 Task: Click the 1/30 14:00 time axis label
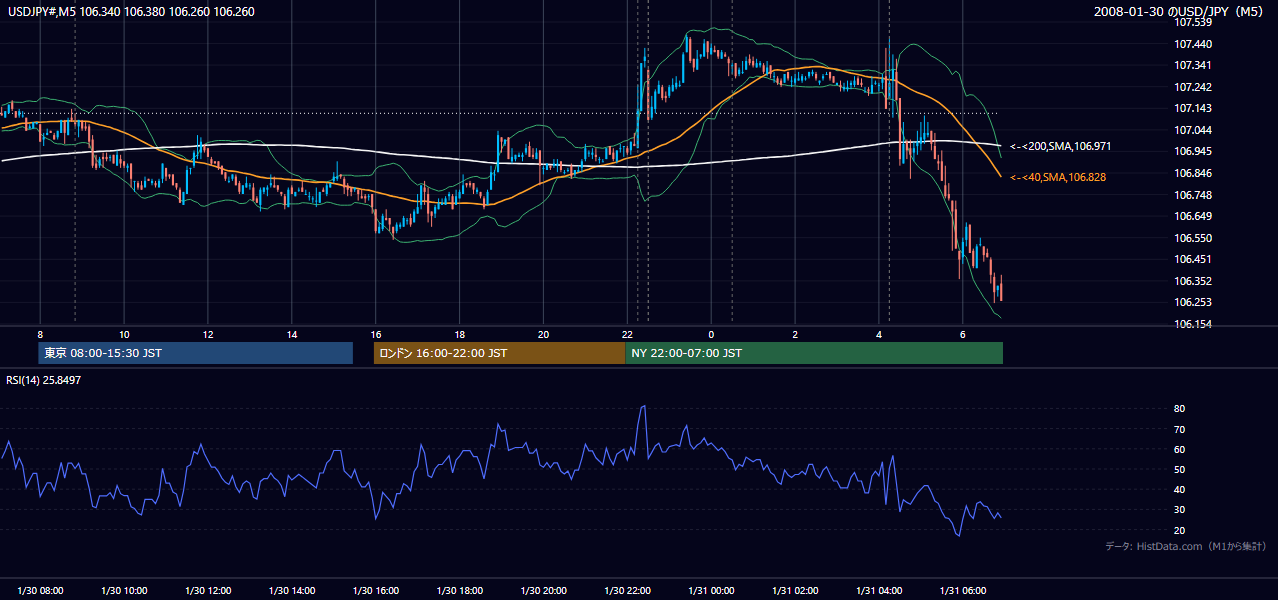tap(292, 591)
